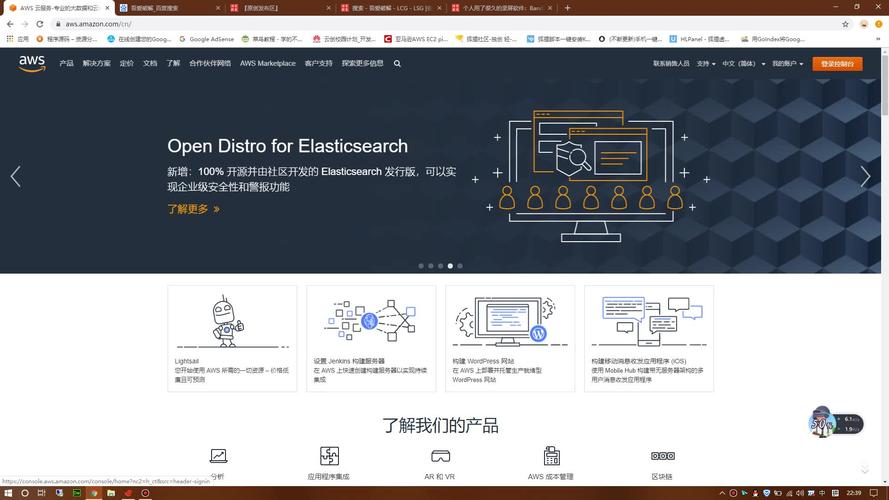Go to previous carousel slide arrow
The image size is (889, 500).
point(16,176)
